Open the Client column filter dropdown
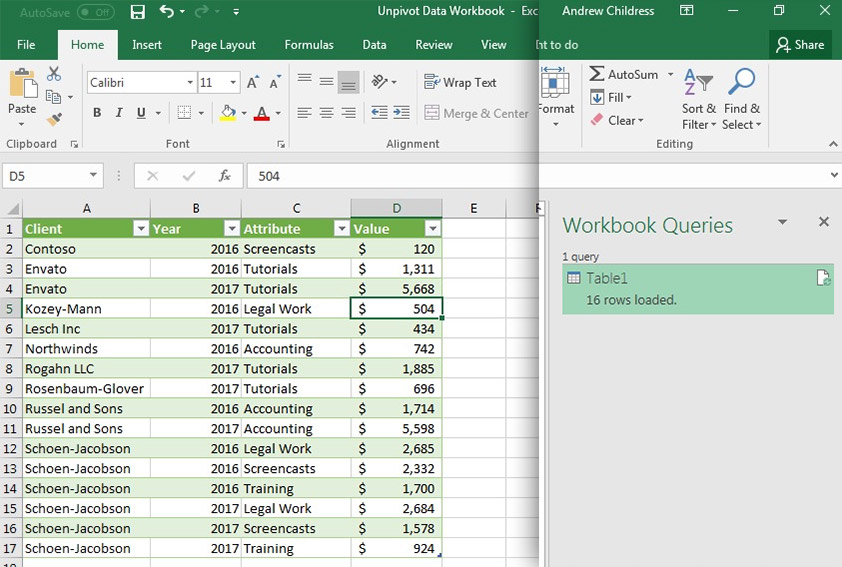The height and width of the screenshot is (567, 842). point(141,229)
